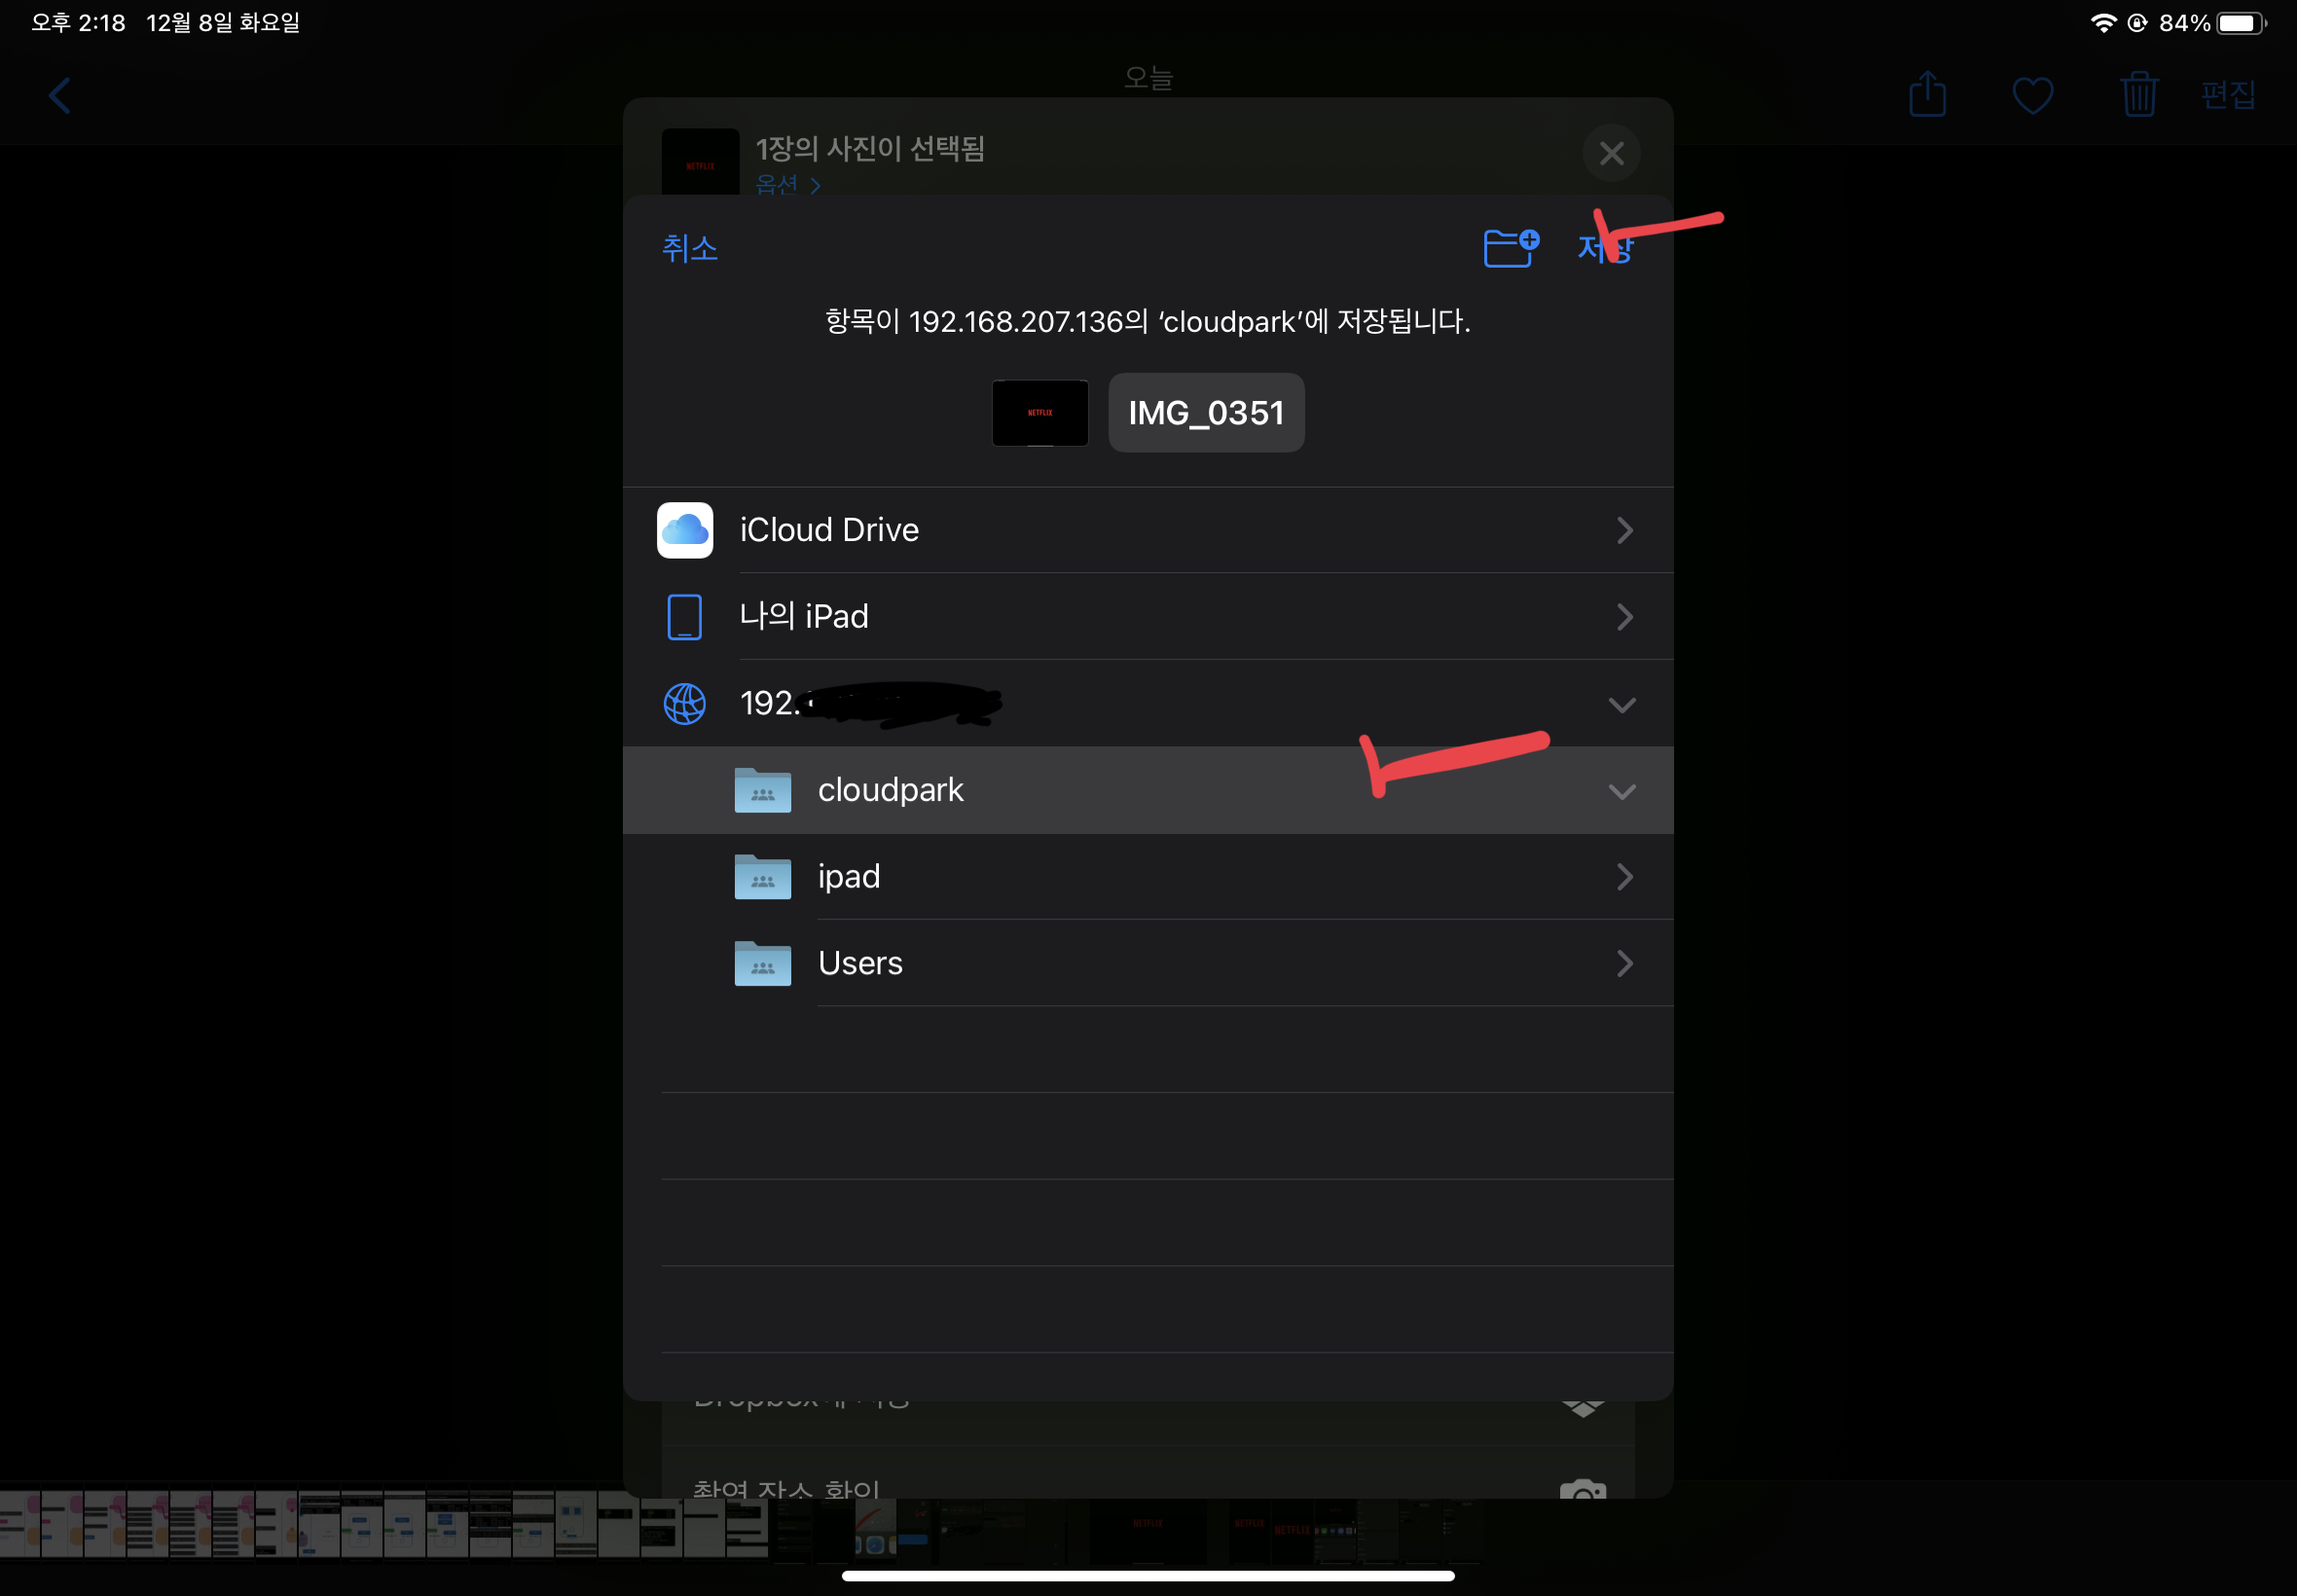Viewport: 2297px width, 1596px height.
Task: Close the share sheet with X
Action: pyautogui.click(x=1610, y=153)
